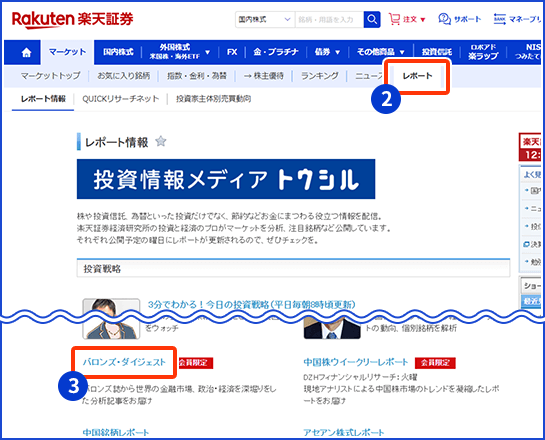Click the Rakuten 楽天証券 logo
The image size is (545, 440).
click(72, 20)
